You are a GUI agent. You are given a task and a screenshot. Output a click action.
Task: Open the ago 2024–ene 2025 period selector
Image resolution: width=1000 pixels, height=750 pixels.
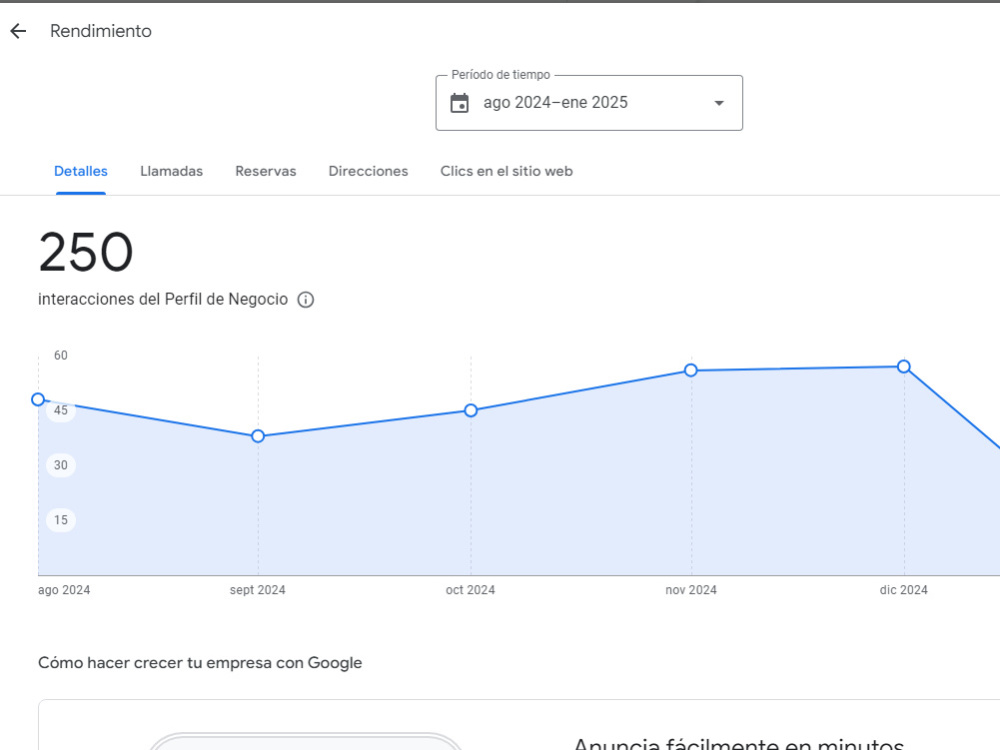click(x=589, y=103)
